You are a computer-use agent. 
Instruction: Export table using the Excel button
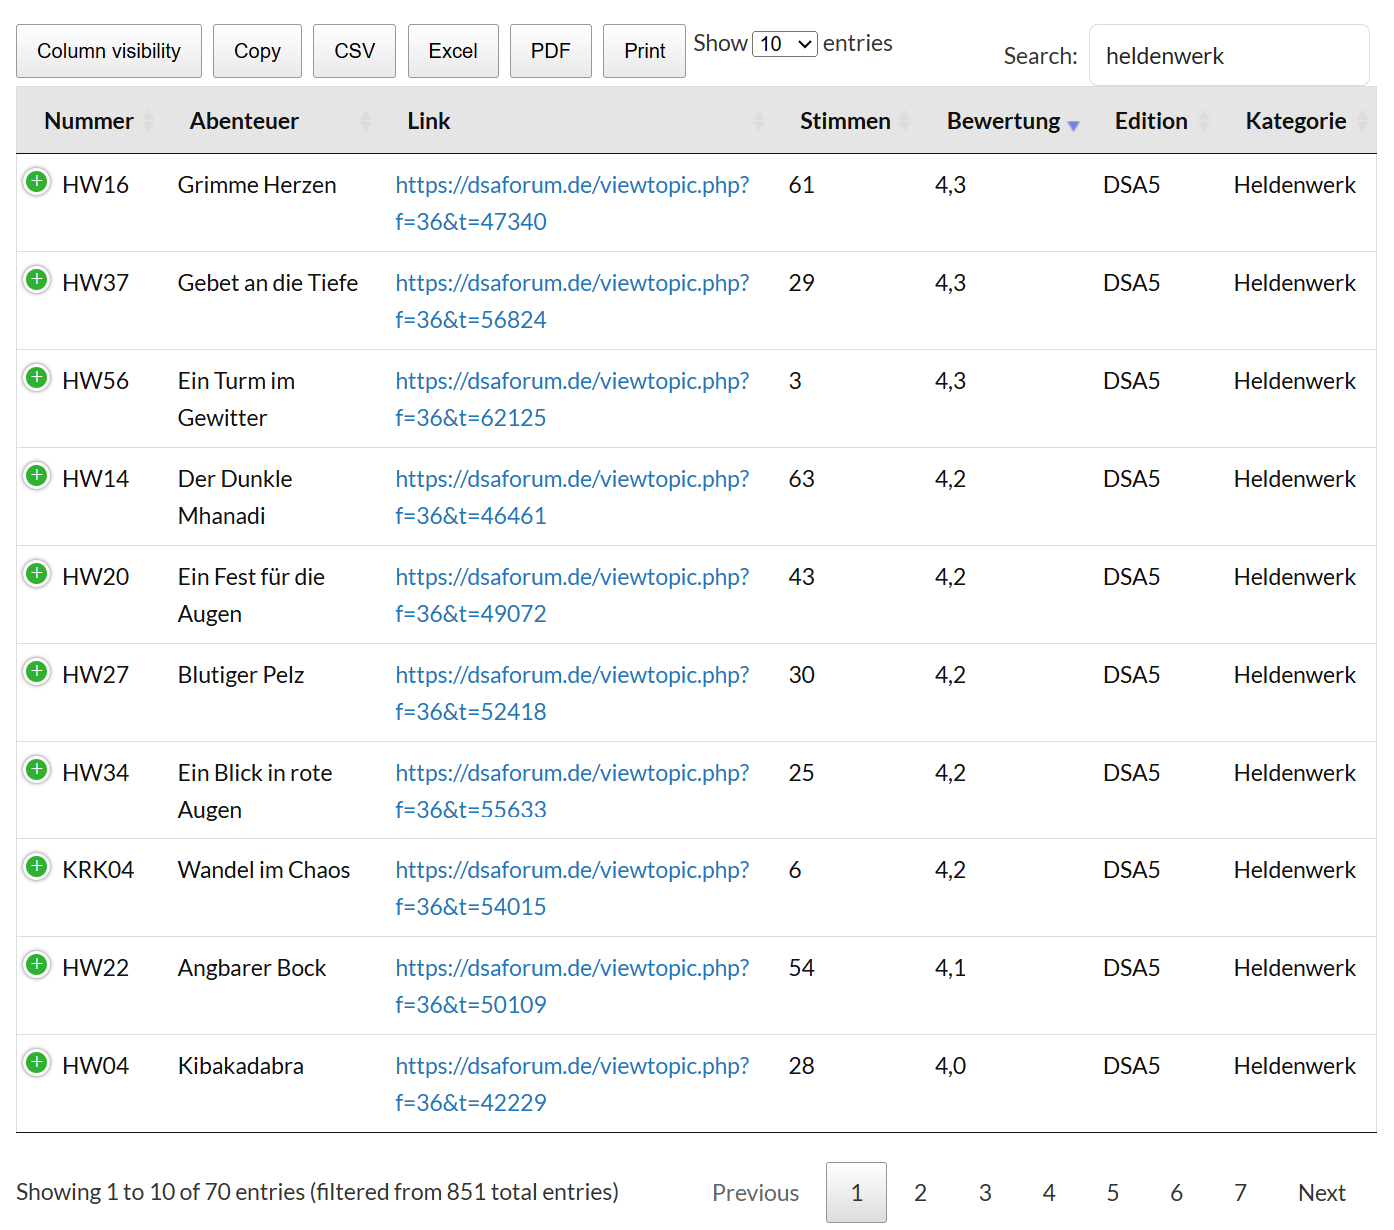coord(453,51)
